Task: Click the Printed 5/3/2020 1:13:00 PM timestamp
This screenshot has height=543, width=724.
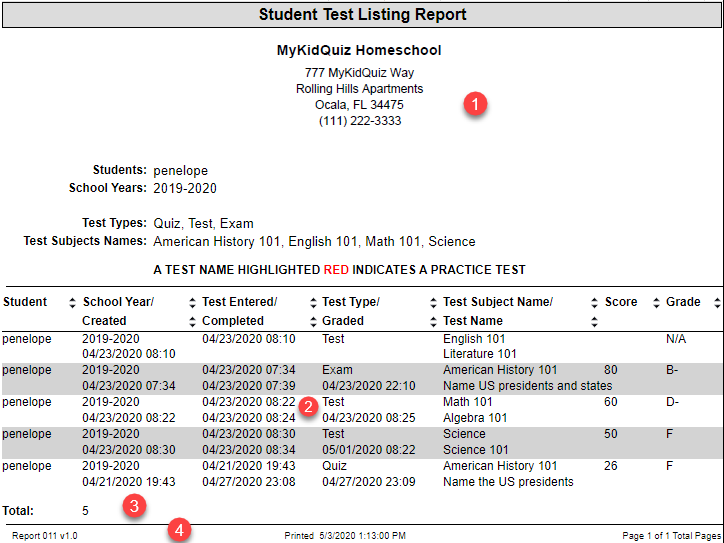Action: [x=345, y=536]
